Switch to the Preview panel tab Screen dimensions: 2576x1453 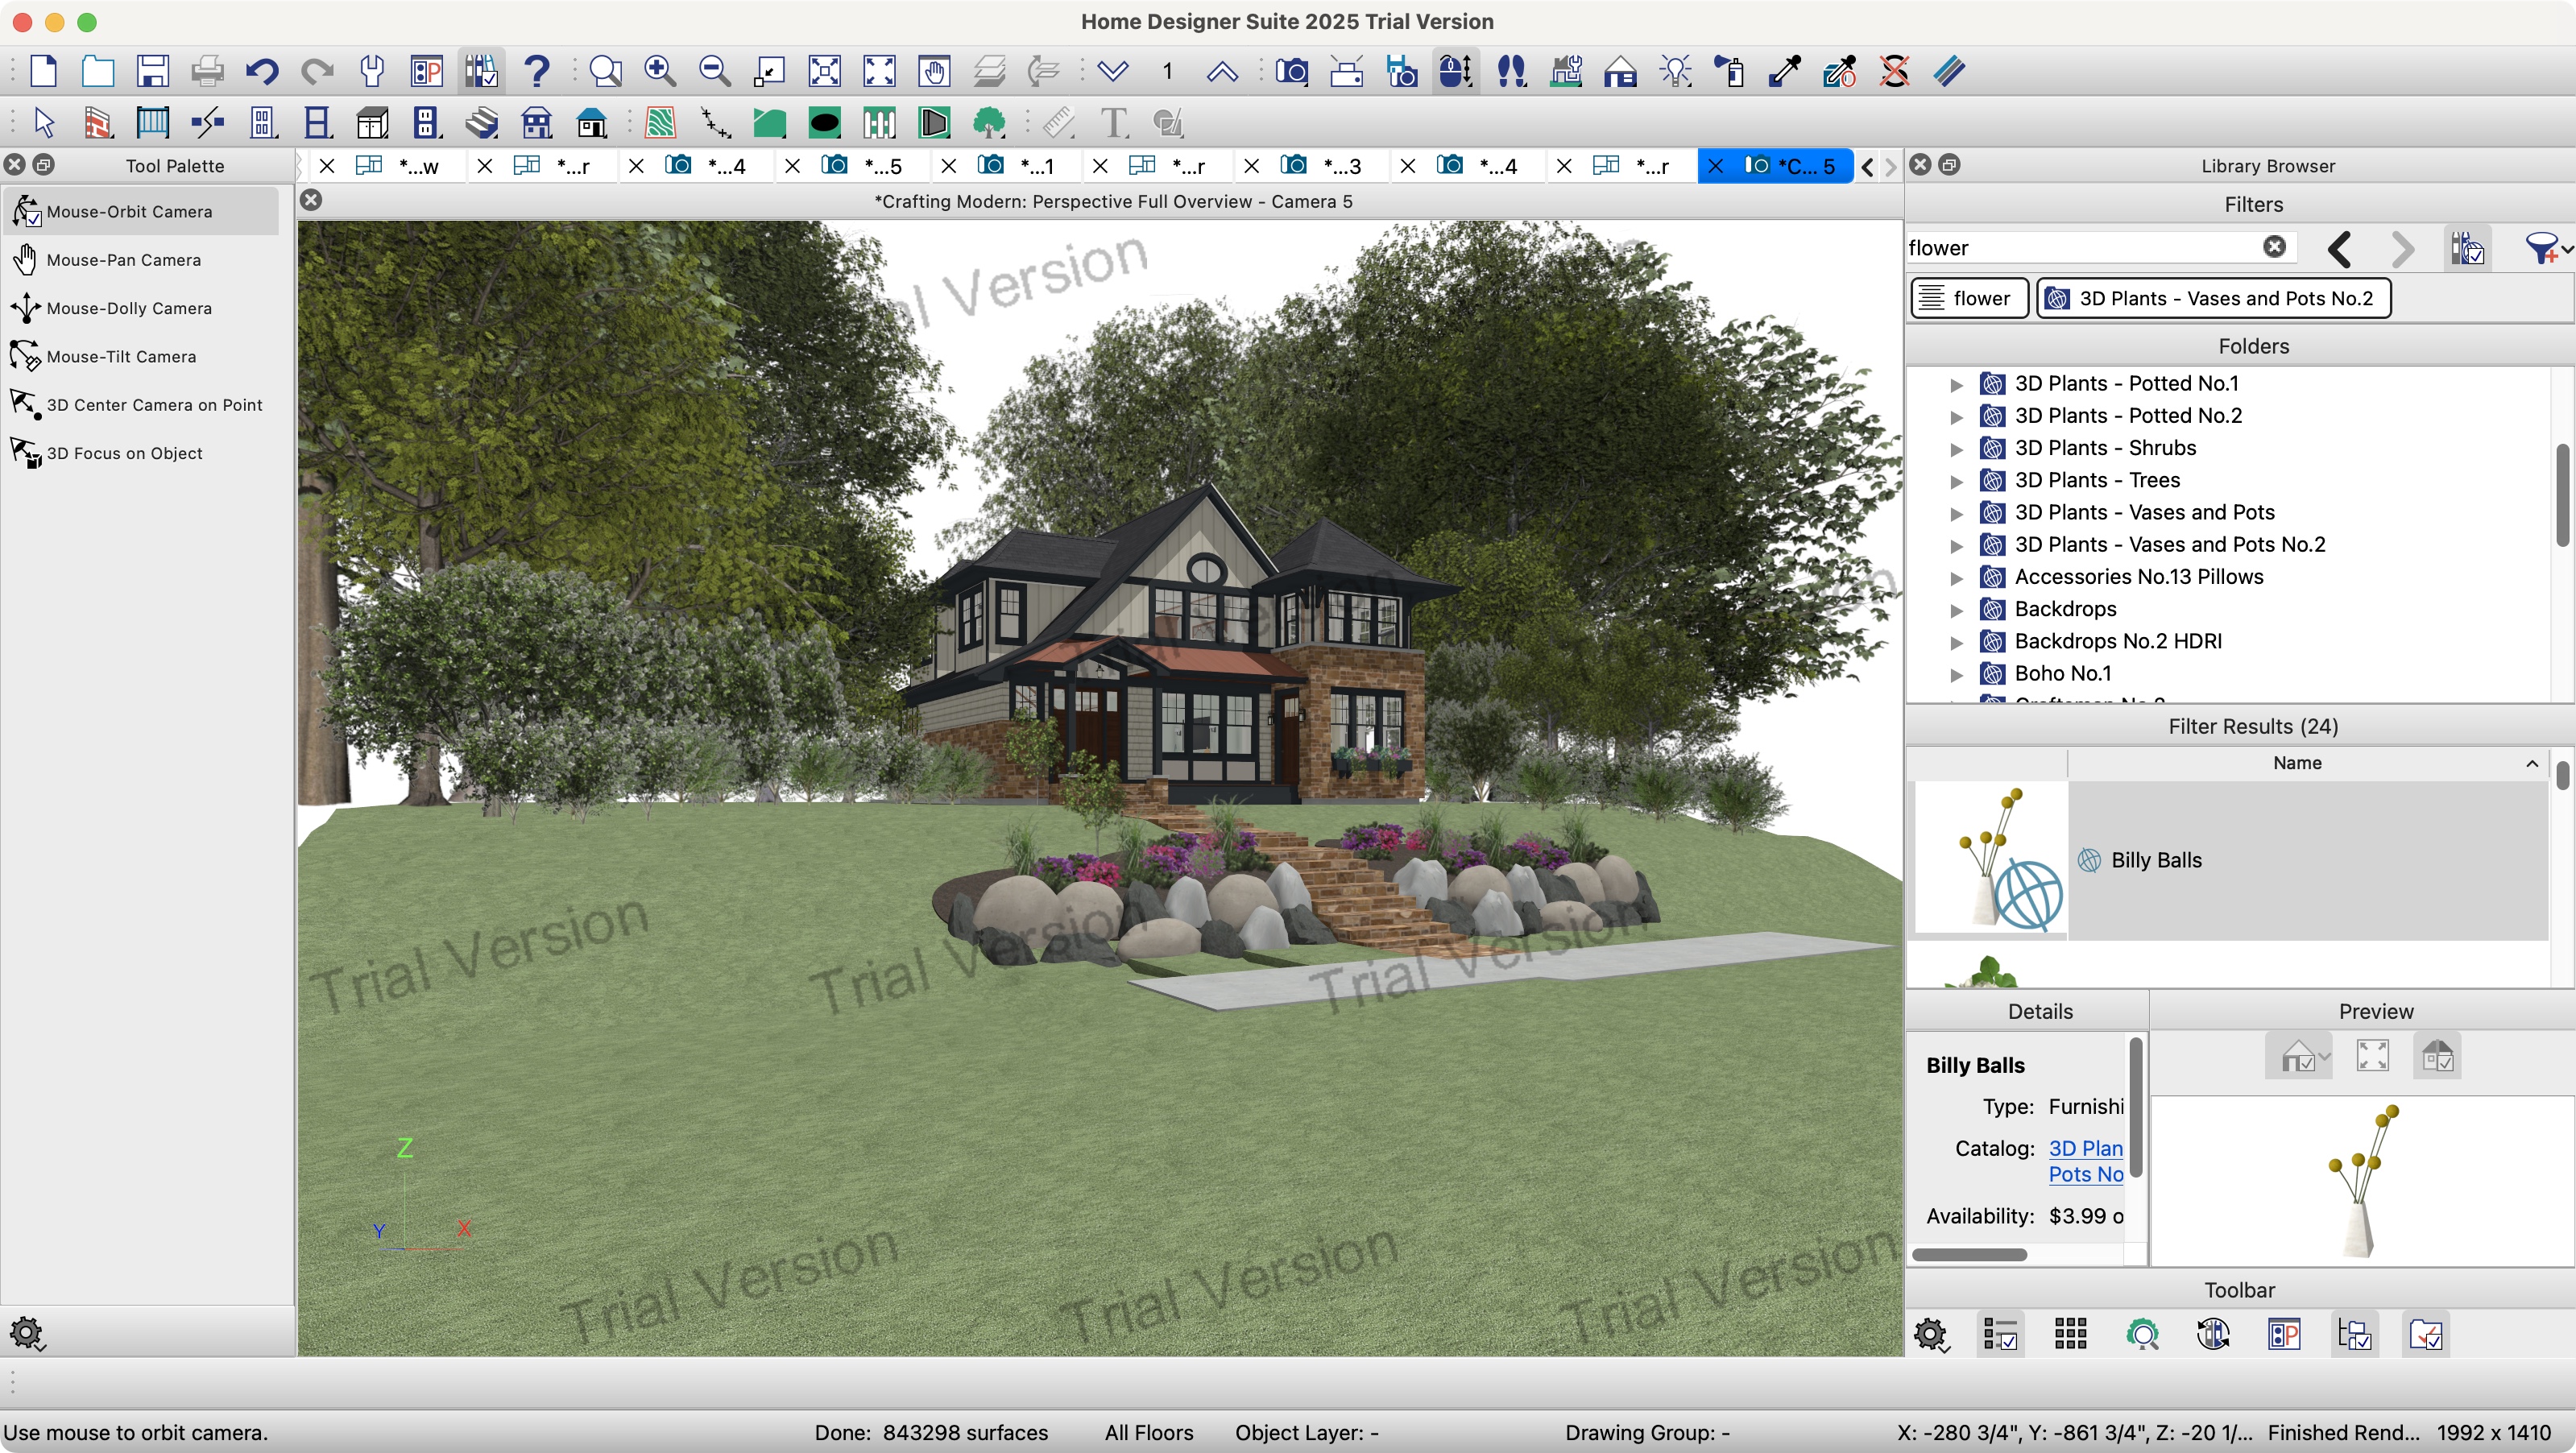coord(2375,1011)
